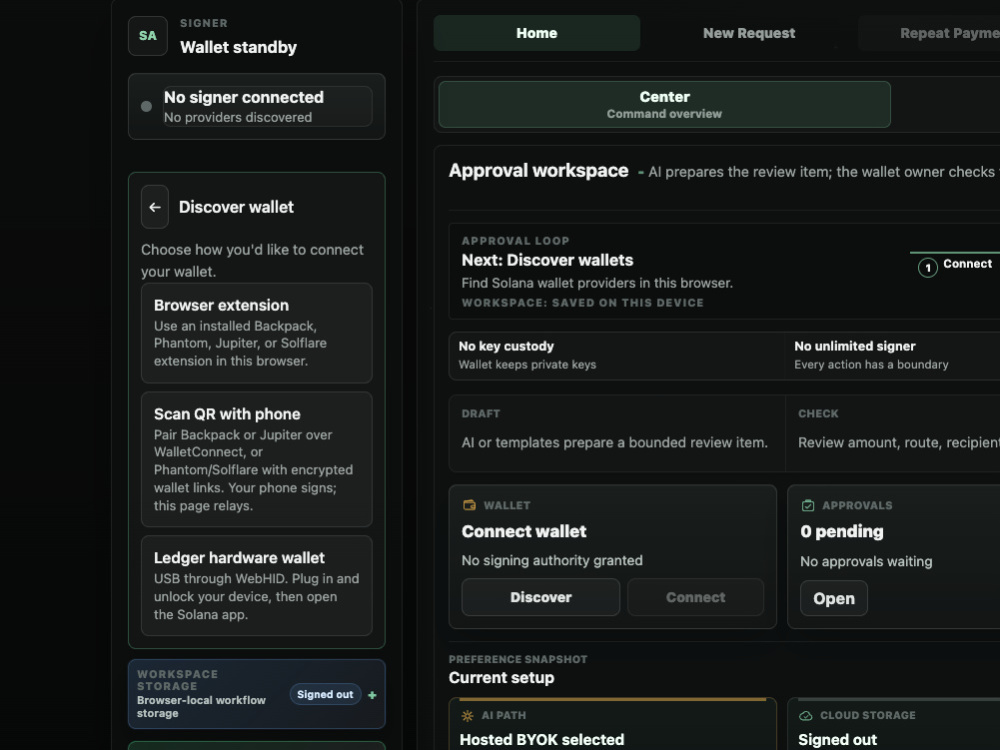
Task: Click the AI Path Hosted BYOK card
Action: (612, 724)
